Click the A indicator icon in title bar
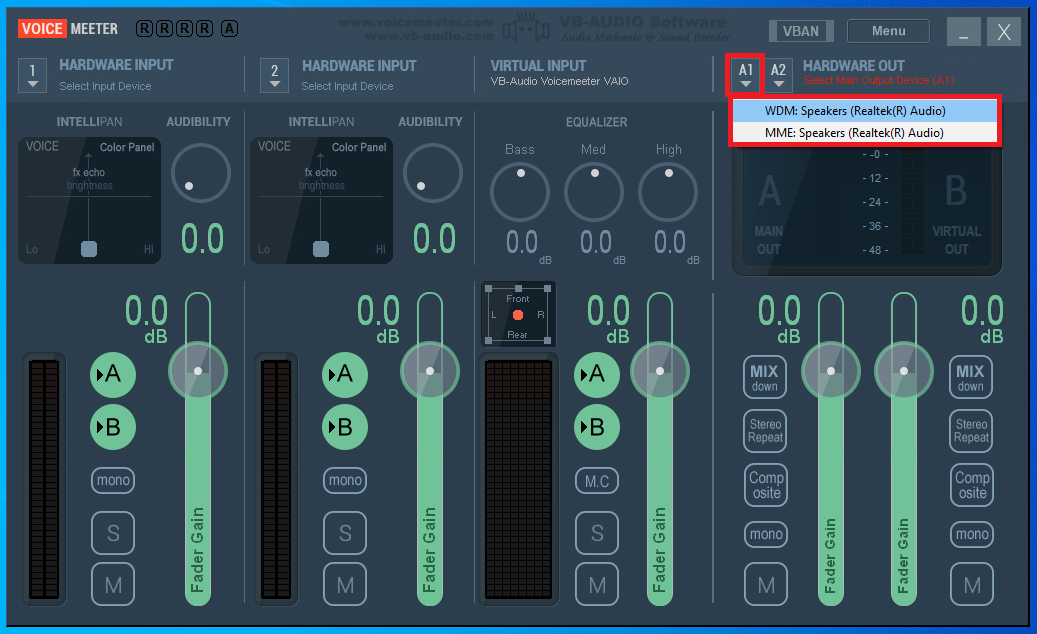Image resolution: width=1037 pixels, height=634 pixels. [229, 28]
